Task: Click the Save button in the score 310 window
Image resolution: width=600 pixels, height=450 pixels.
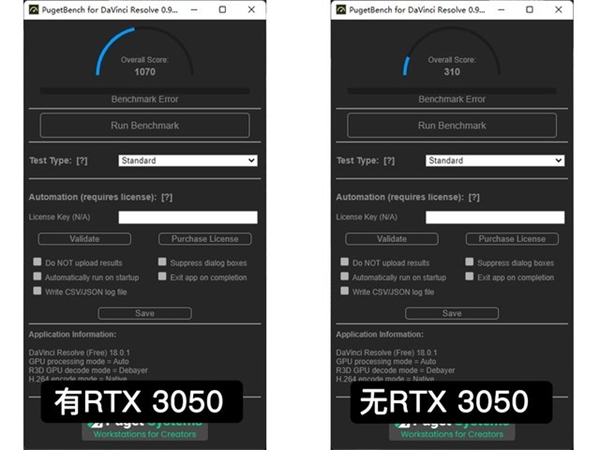Action: point(452,313)
